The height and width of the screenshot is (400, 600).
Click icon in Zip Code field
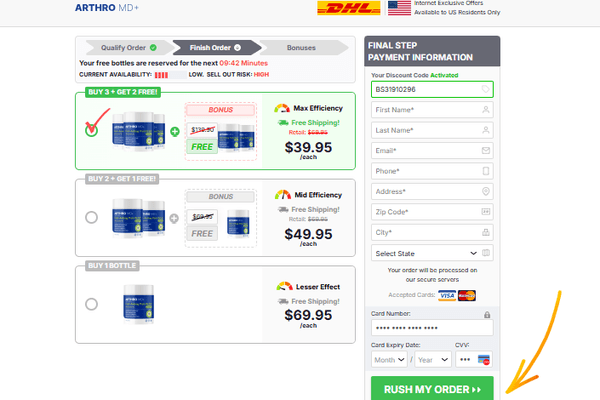[486, 212]
